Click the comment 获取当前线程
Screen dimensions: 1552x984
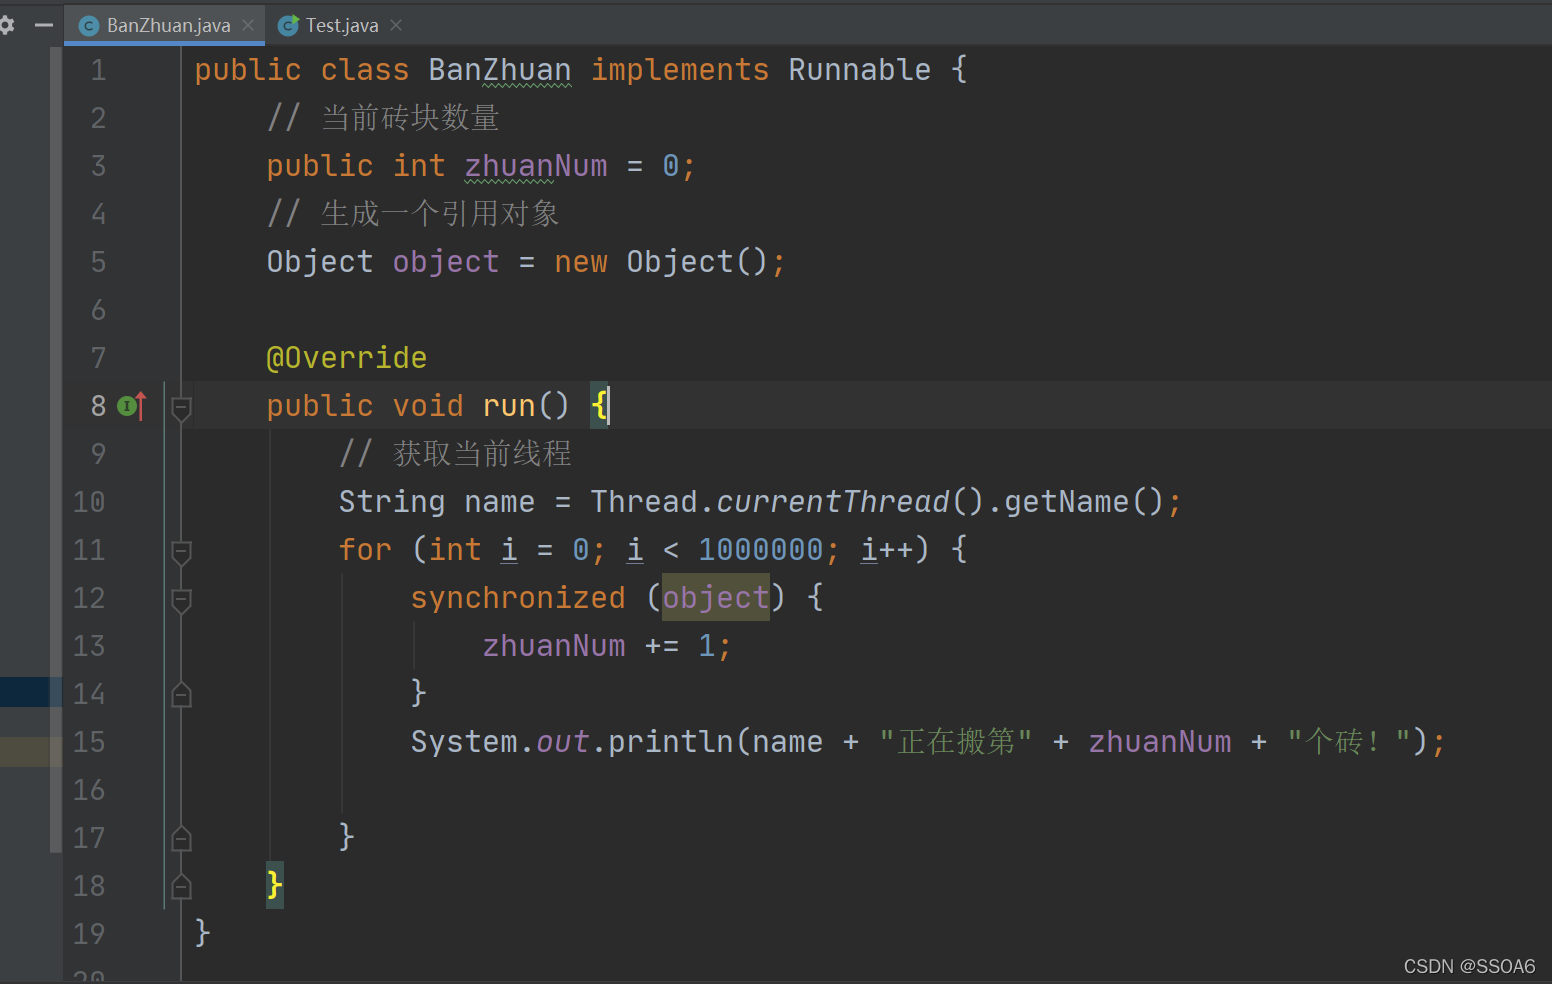click(x=482, y=454)
